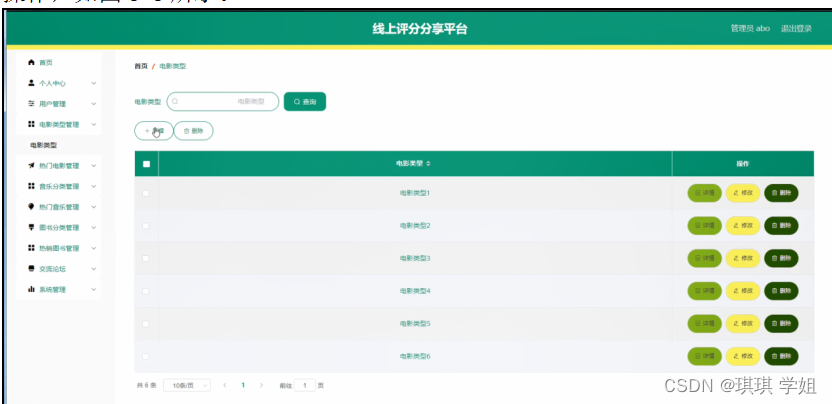This screenshot has width=832, height=404.
Task: Click the 图书分类管理 sidebar icon
Action: click(x=31, y=227)
